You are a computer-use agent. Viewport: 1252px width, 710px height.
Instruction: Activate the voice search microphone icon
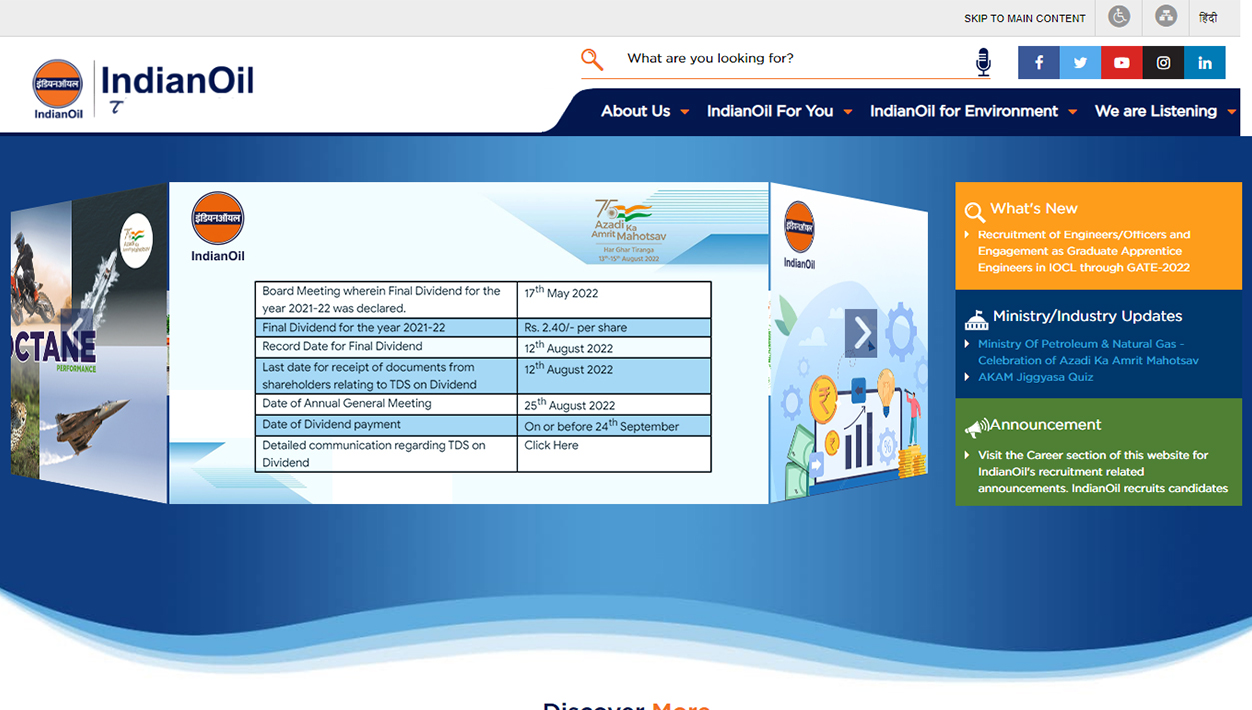(x=983, y=62)
